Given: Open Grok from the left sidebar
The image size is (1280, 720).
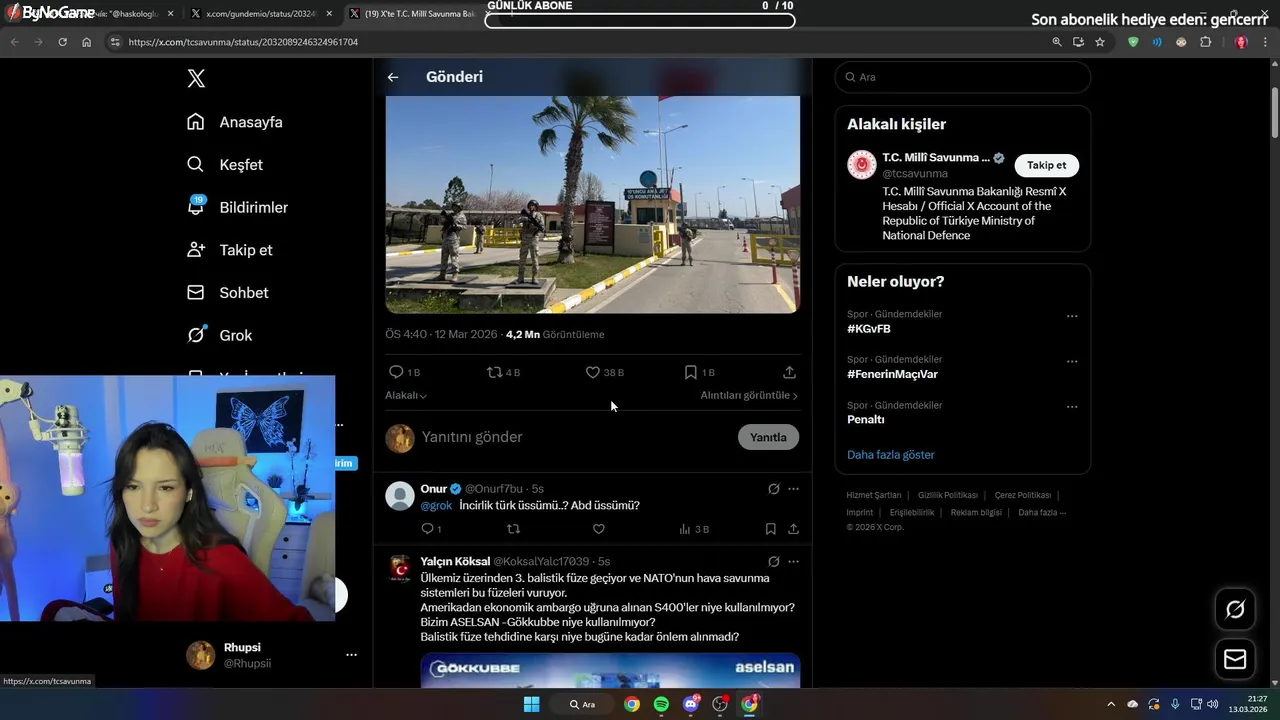Looking at the screenshot, I should point(220,335).
